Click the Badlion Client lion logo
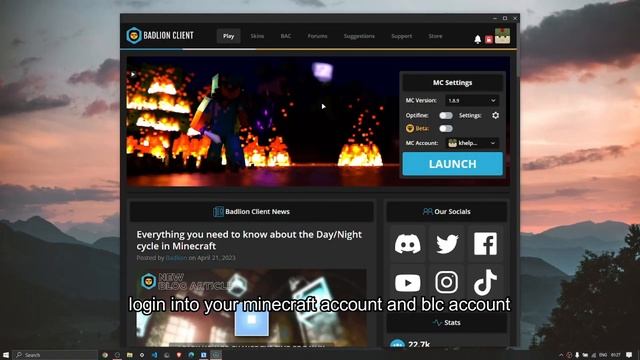 tap(134, 36)
